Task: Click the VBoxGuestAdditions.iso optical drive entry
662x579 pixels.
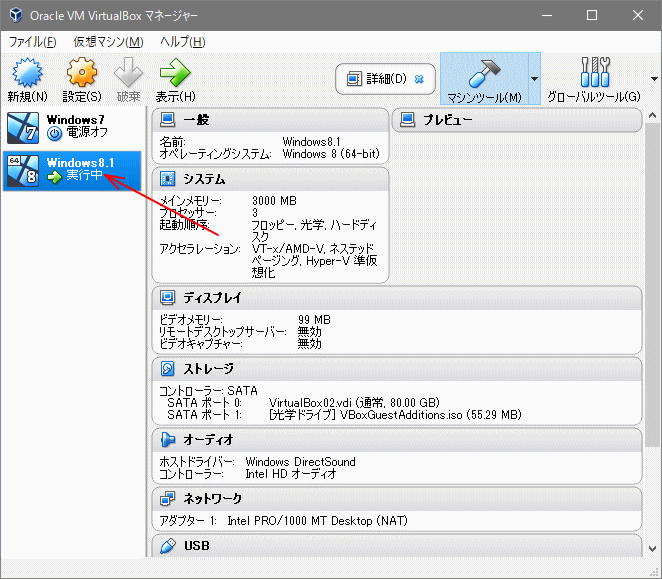Action: pos(395,415)
